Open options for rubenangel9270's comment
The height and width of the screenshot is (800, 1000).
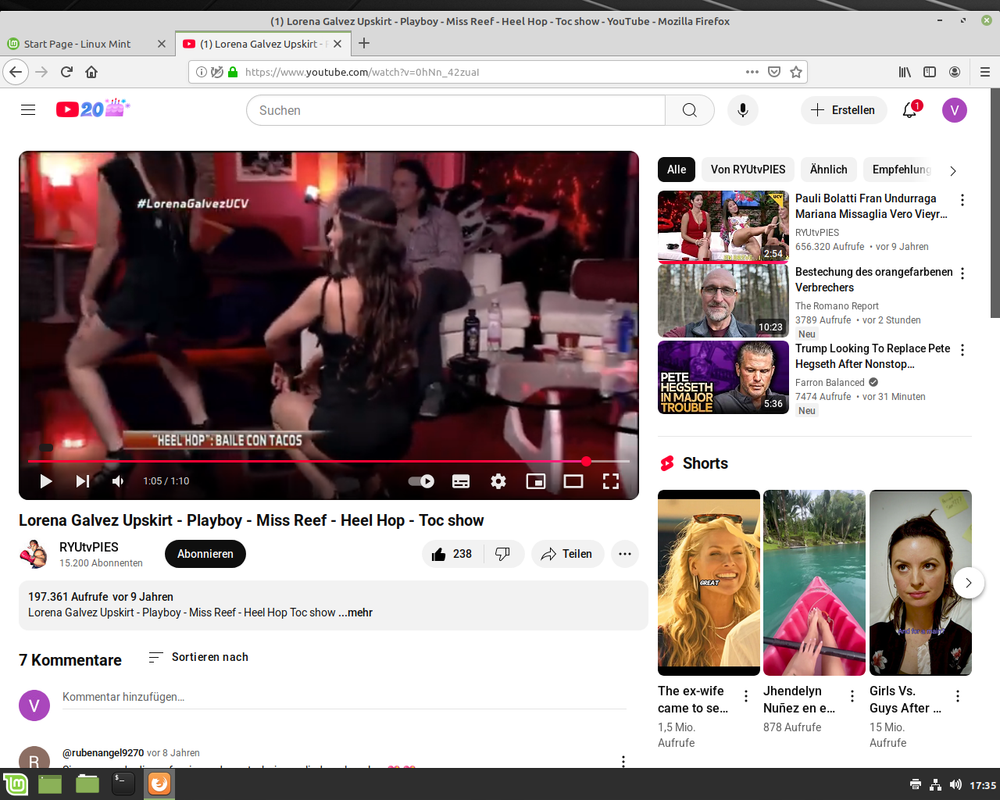[x=623, y=760]
